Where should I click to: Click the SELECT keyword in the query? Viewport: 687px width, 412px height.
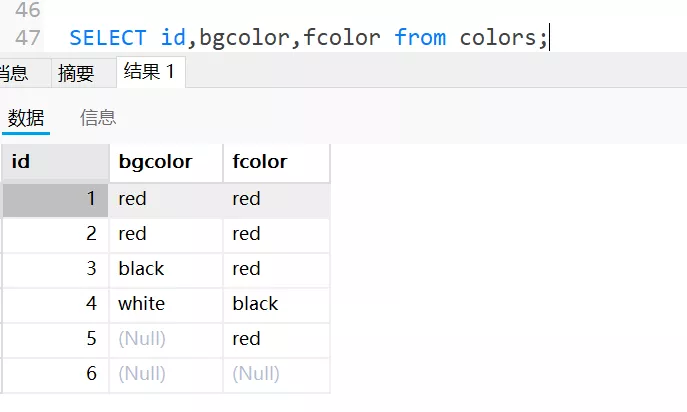pos(108,38)
